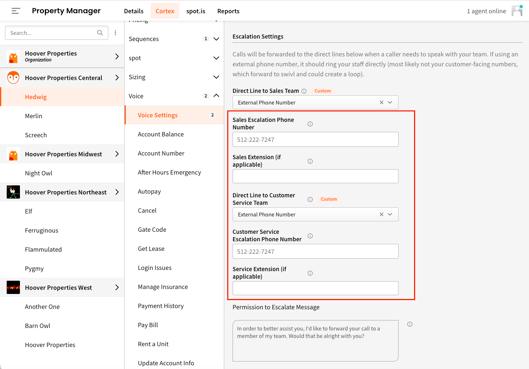
Task: Click the Sales Extension input field
Action: 315,176
